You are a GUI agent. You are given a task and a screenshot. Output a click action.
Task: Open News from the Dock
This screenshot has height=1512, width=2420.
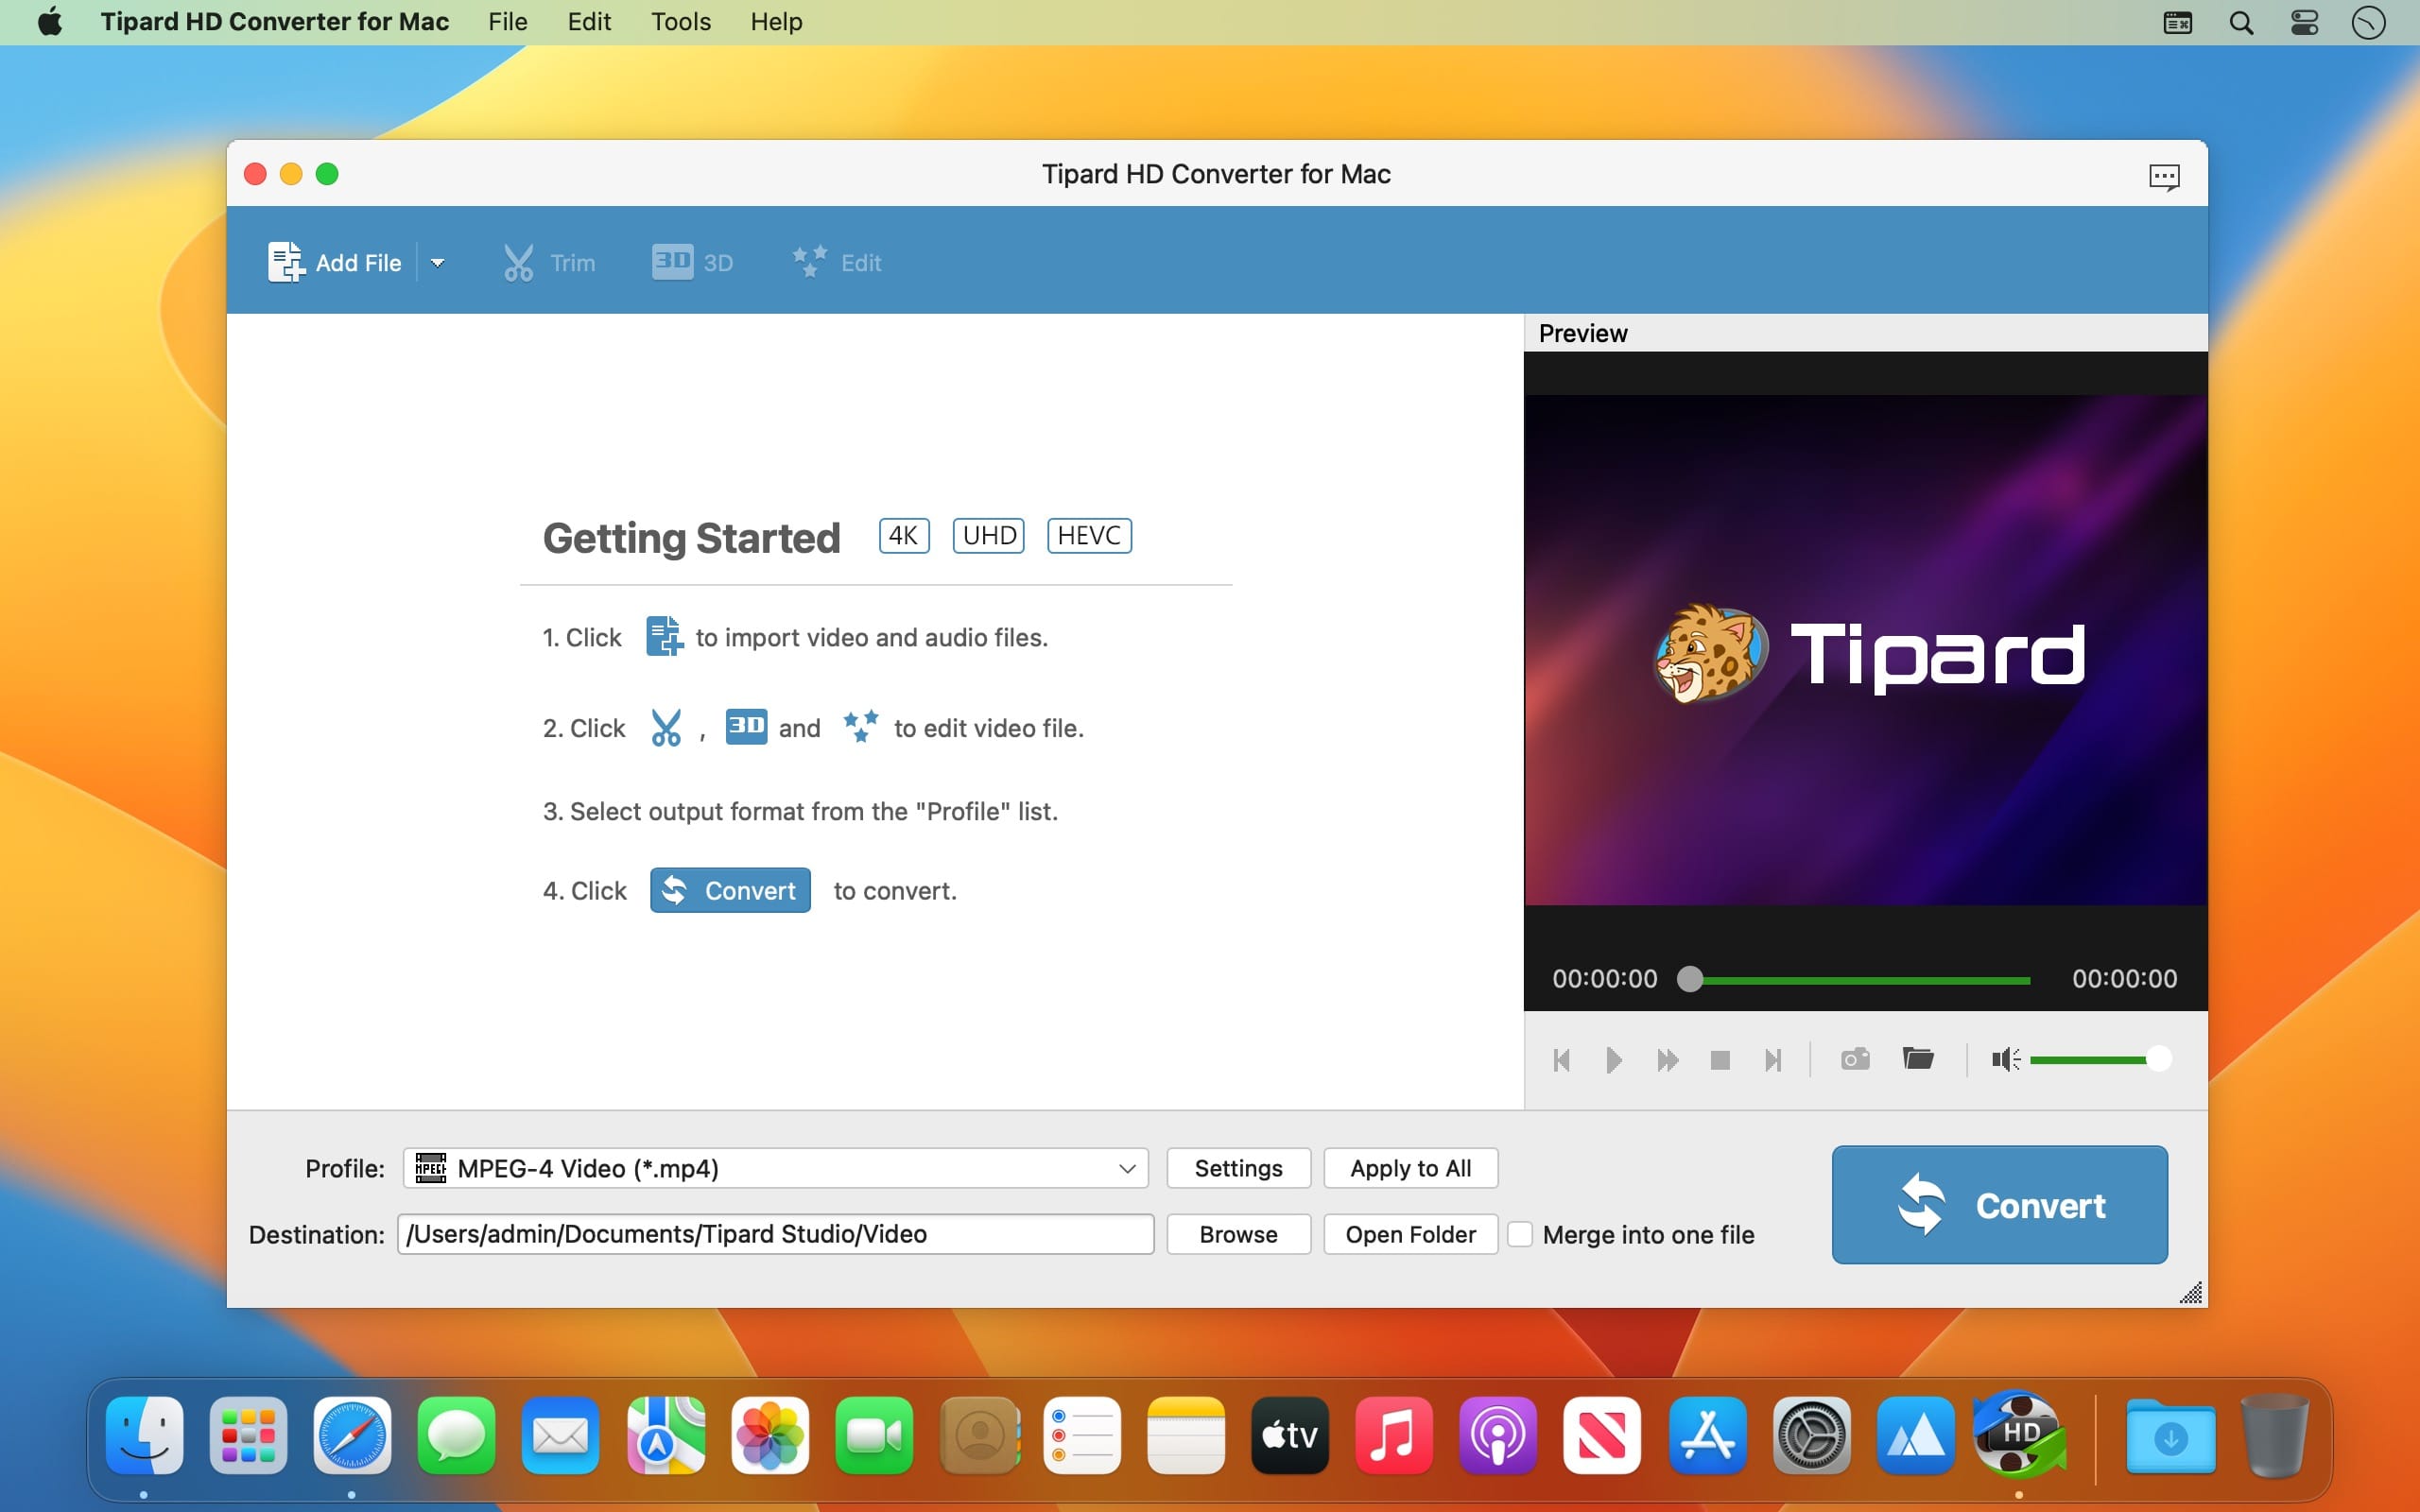[x=1601, y=1435]
